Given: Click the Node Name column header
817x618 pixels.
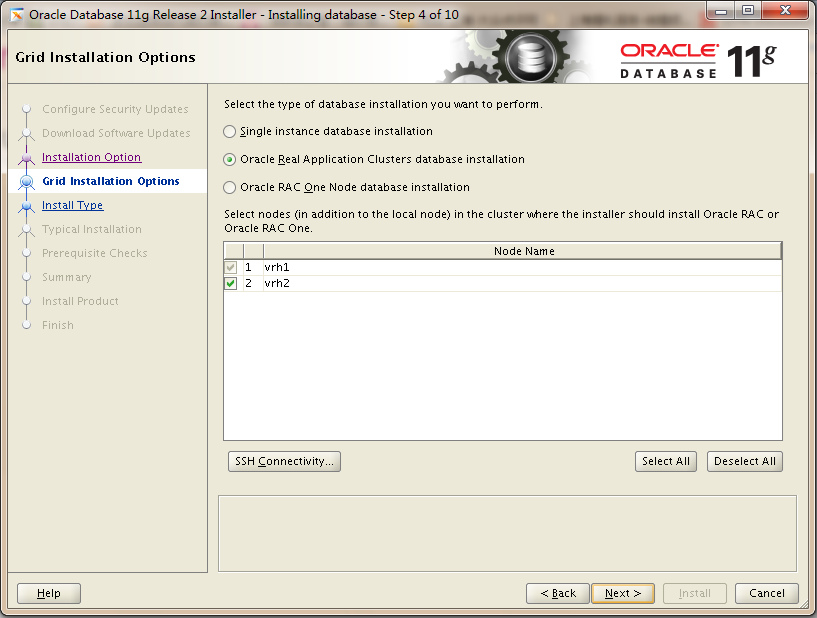Looking at the screenshot, I should point(523,251).
